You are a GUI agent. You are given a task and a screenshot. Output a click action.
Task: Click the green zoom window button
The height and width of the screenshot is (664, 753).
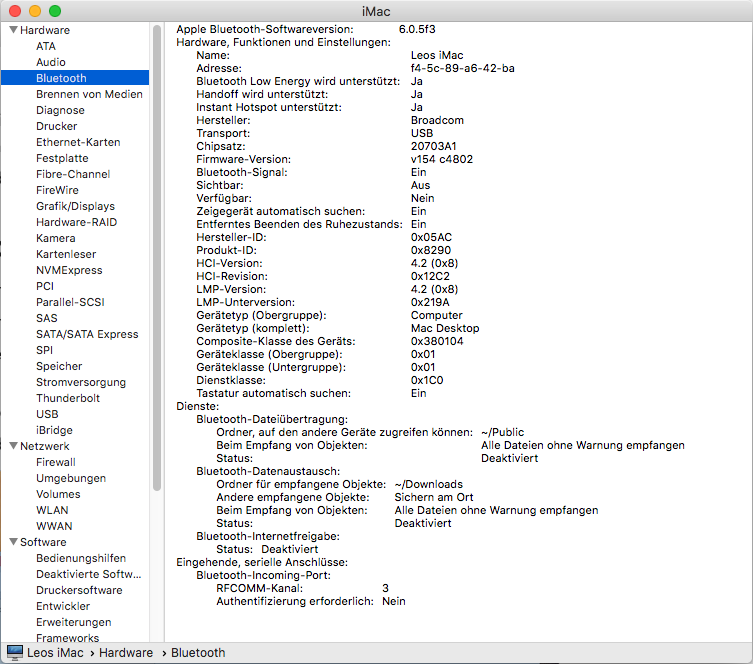coord(55,10)
